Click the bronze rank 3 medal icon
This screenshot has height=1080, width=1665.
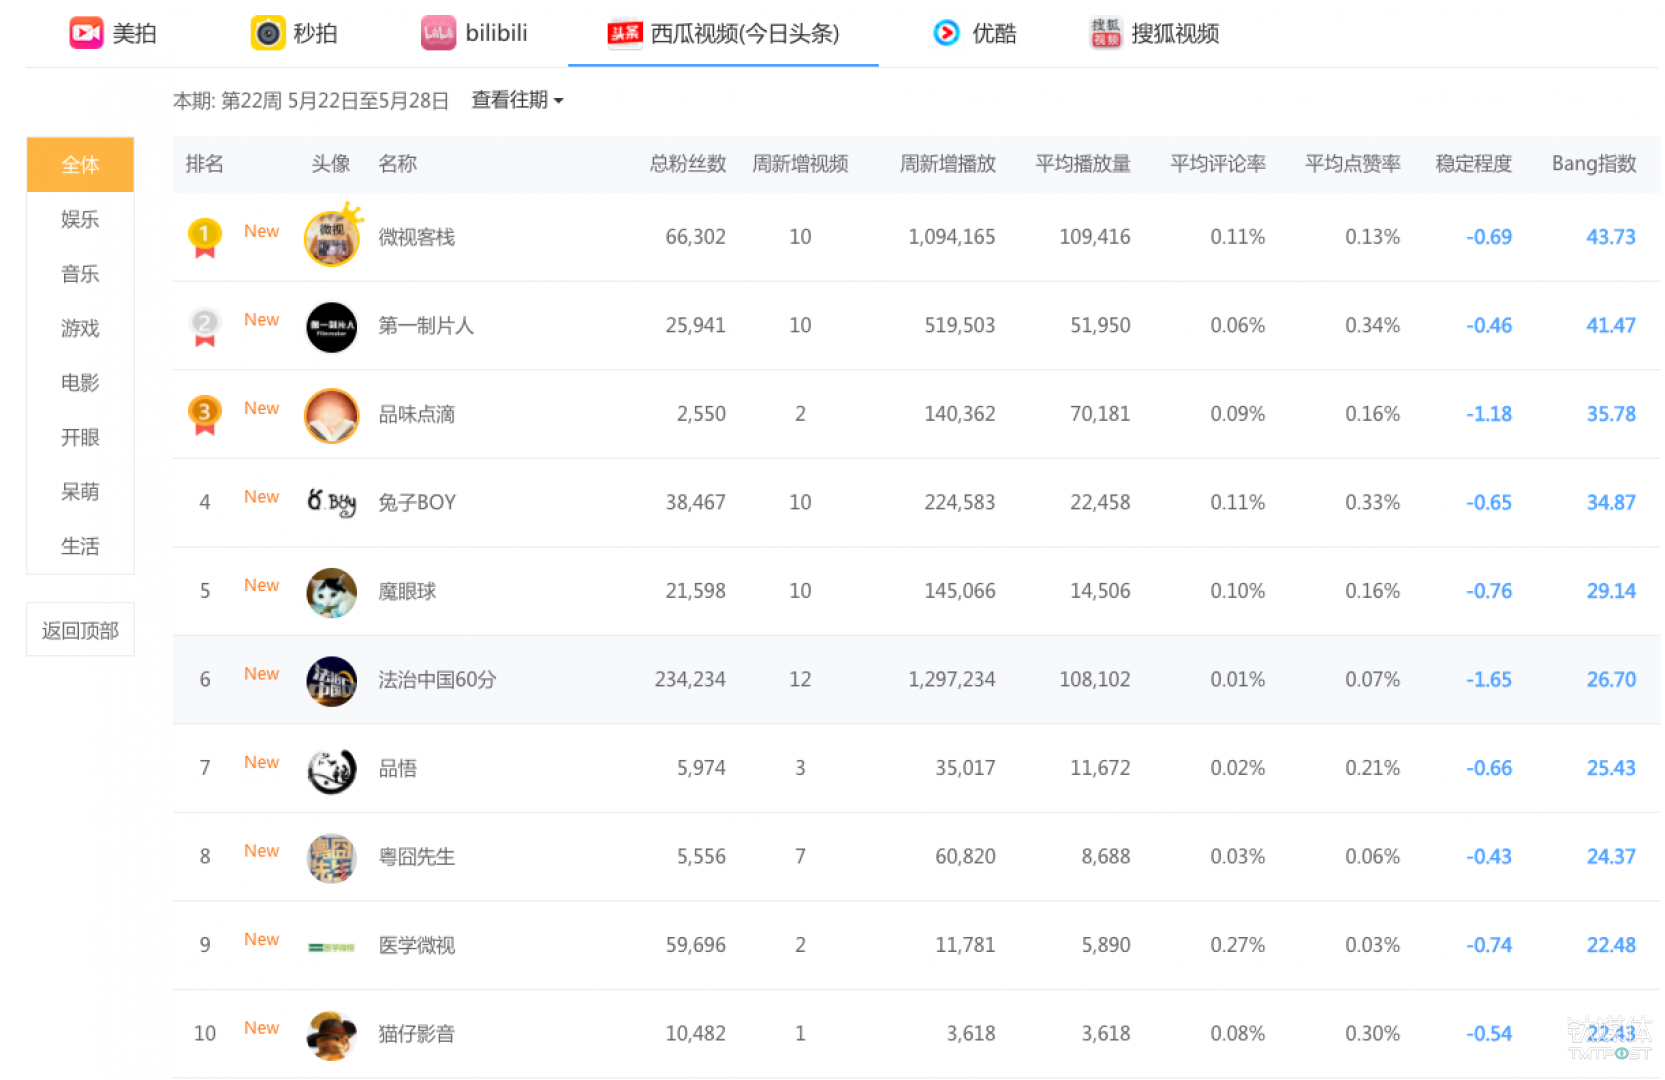[x=204, y=415]
